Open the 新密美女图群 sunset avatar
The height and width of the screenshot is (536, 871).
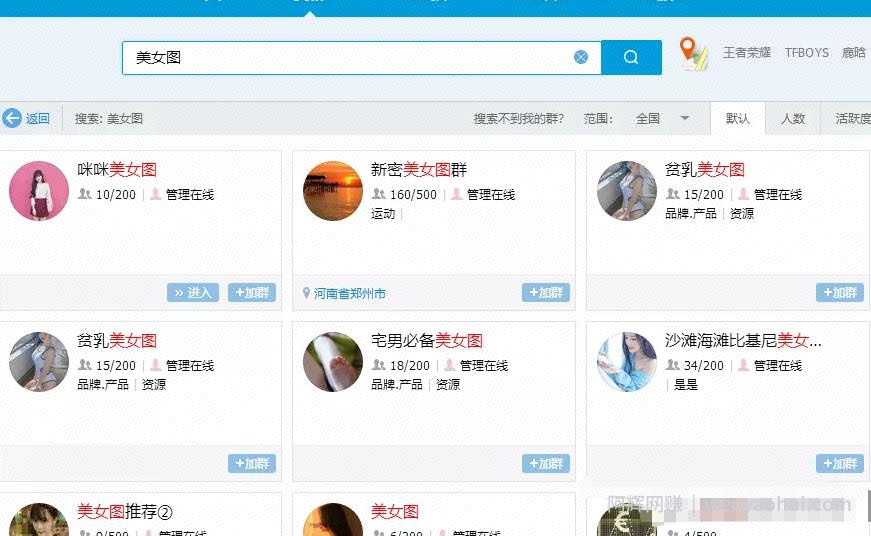click(x=333, y=191)
